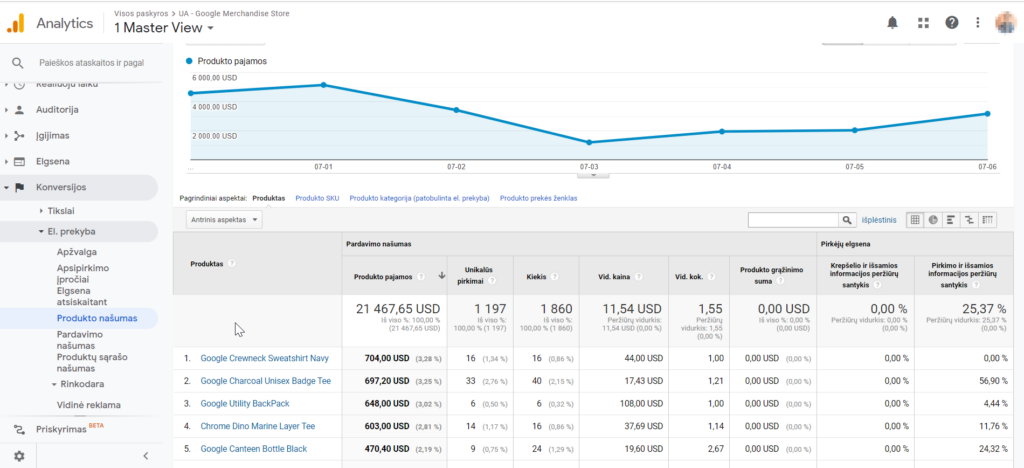Image resolution: width=1024 pixels, height=468 pixels.
Task: Click help icon next to Kiekis header
Action: (554, 276)
